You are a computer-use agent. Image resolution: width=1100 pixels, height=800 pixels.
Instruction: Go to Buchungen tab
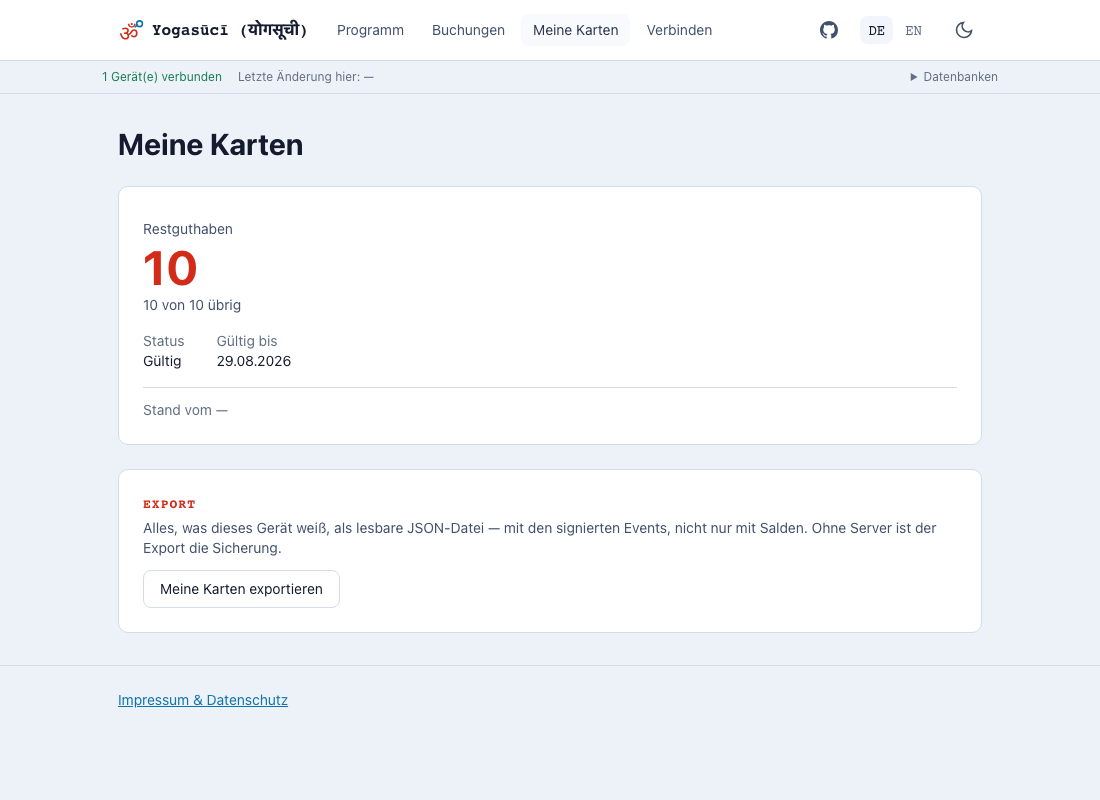click(x=468, y=30)
